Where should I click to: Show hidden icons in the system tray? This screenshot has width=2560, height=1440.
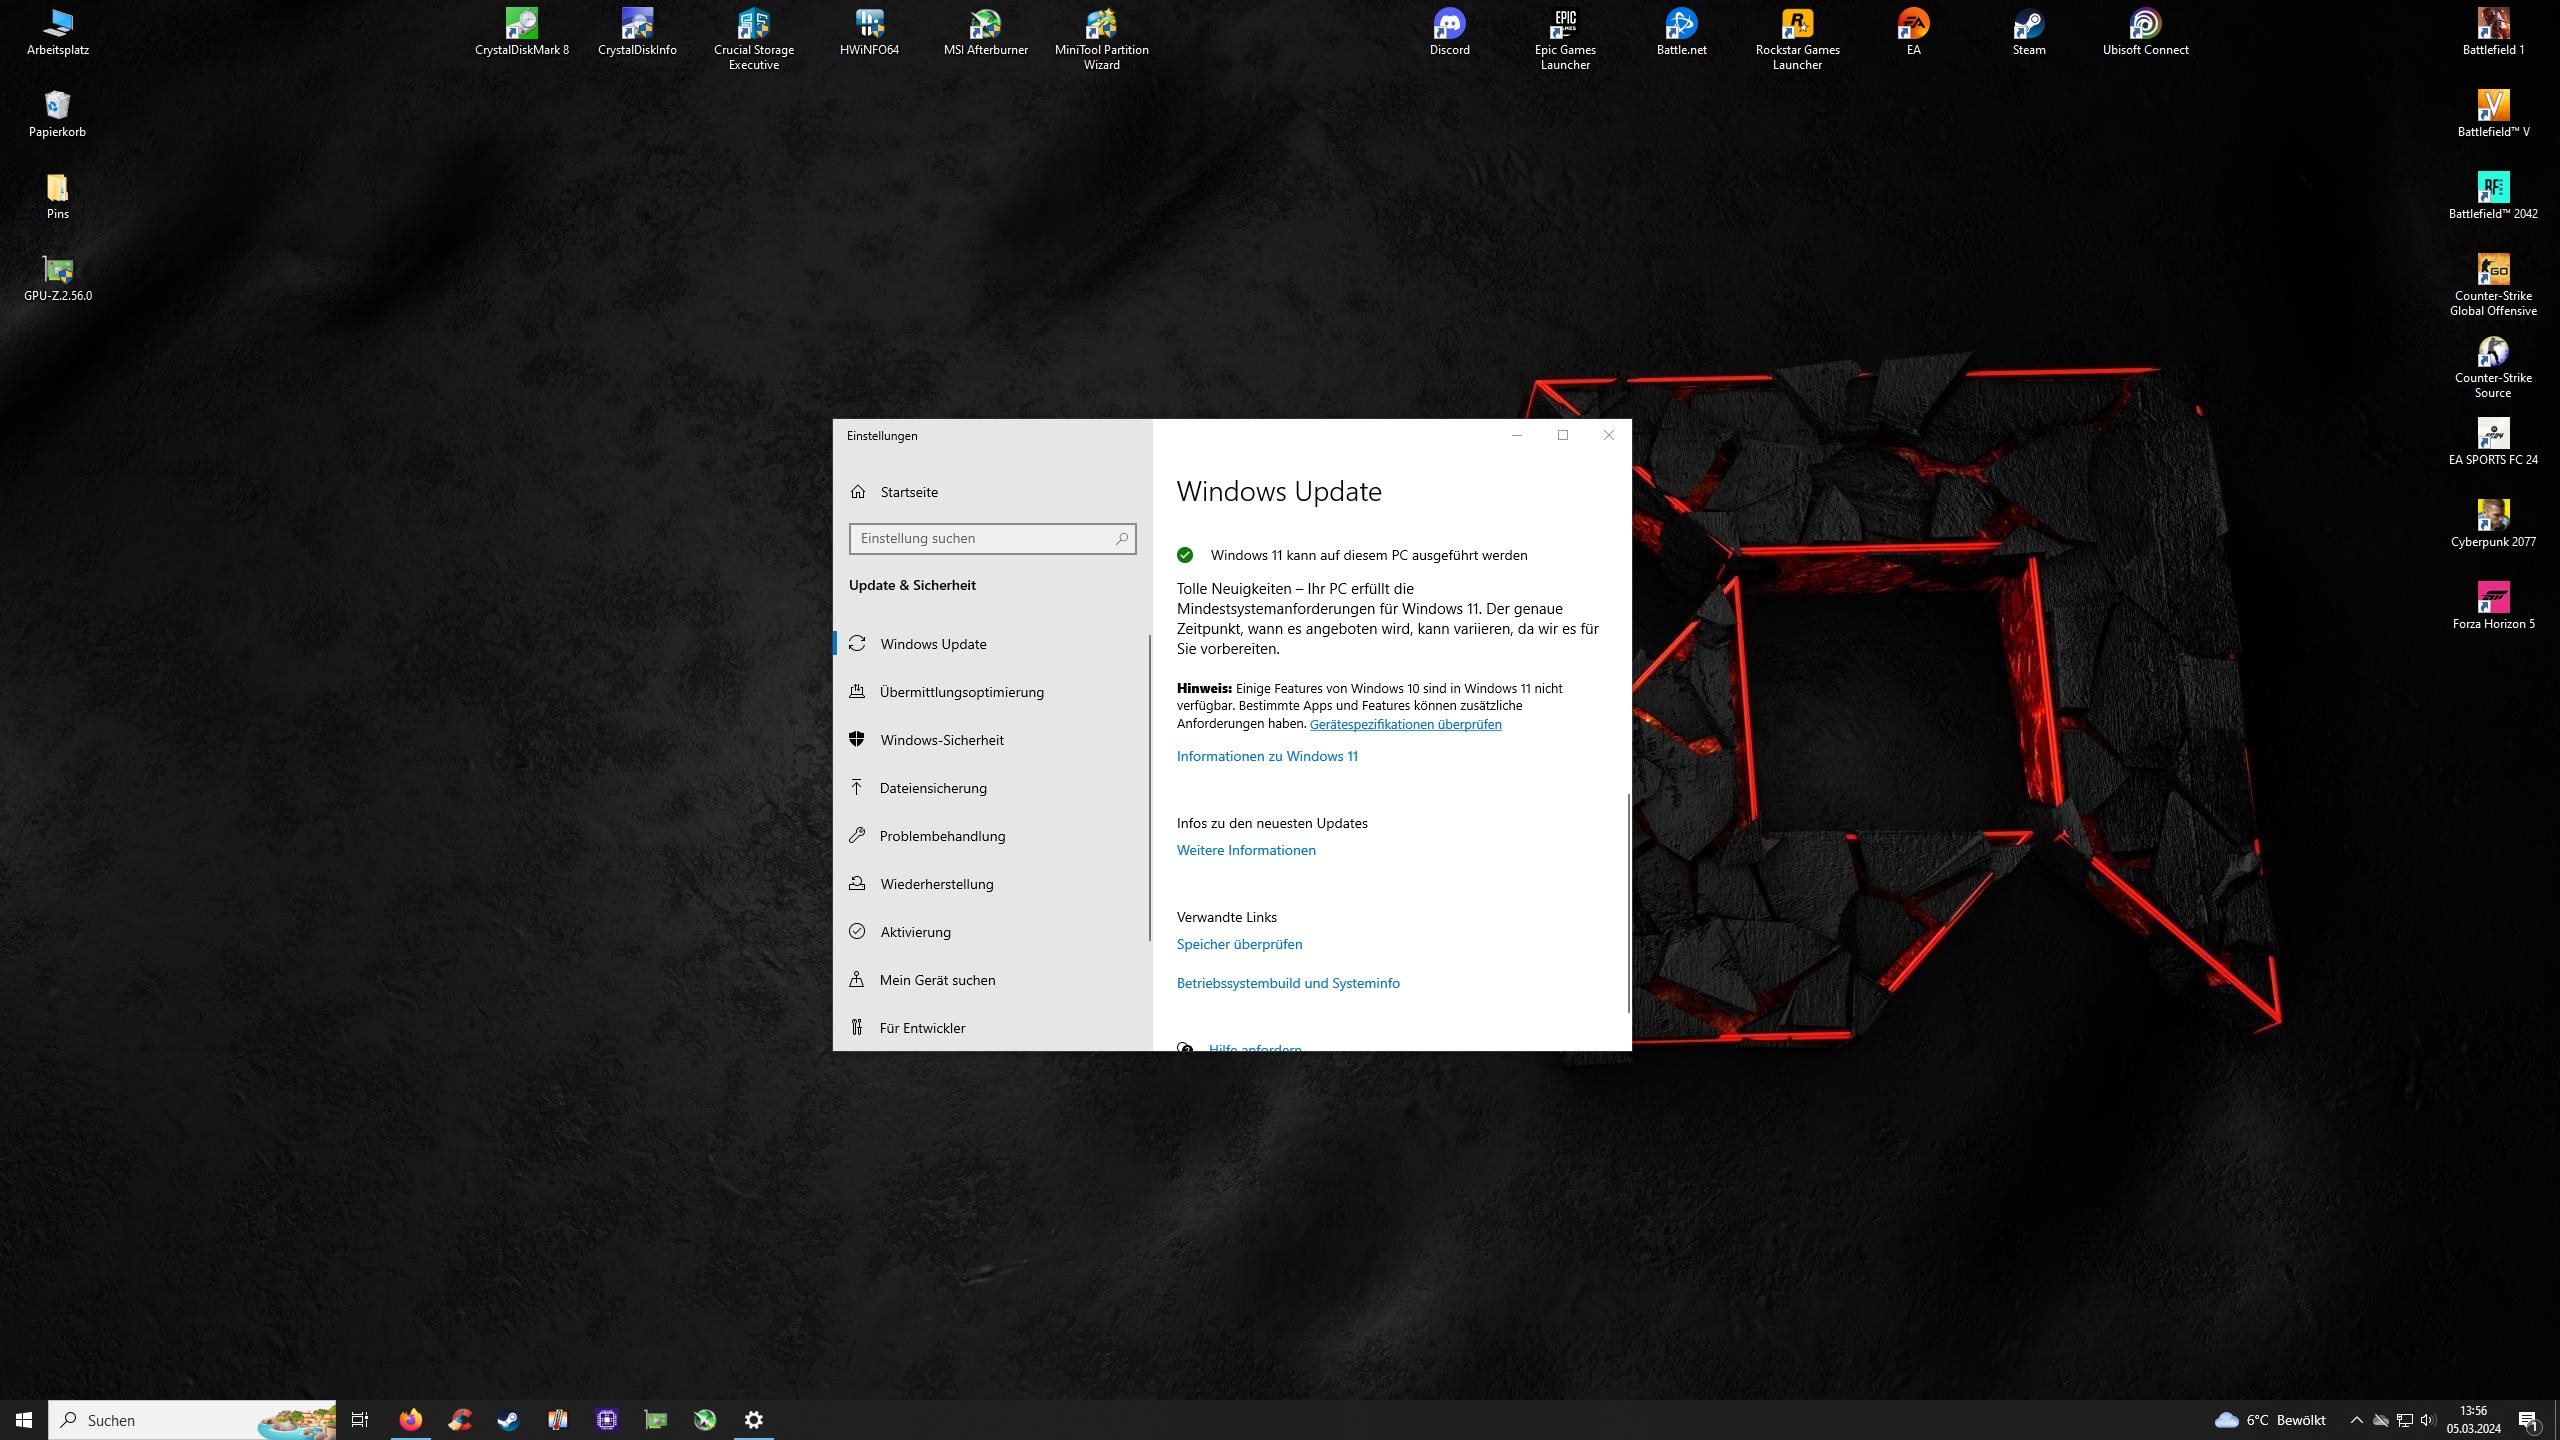click(2356, 1420)
